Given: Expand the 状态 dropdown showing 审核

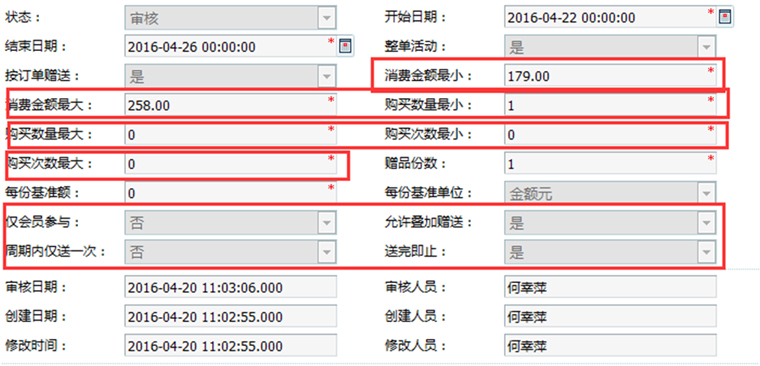Looking at the screenshot, I should pos(327,18).
